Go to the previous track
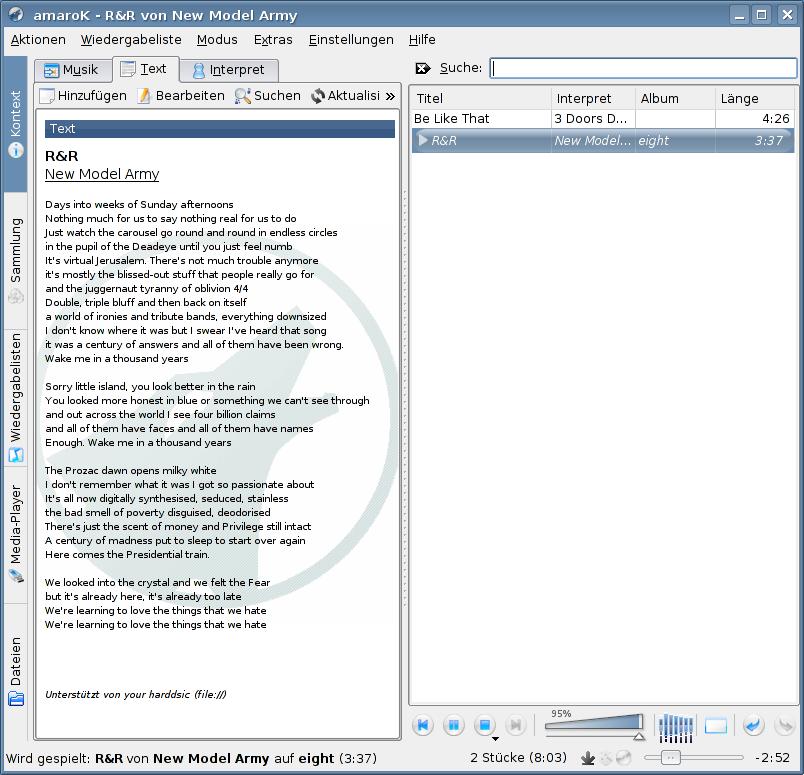The width and height of the screenshot is (804, 775). pyautogui.click(x=423, y=725)
